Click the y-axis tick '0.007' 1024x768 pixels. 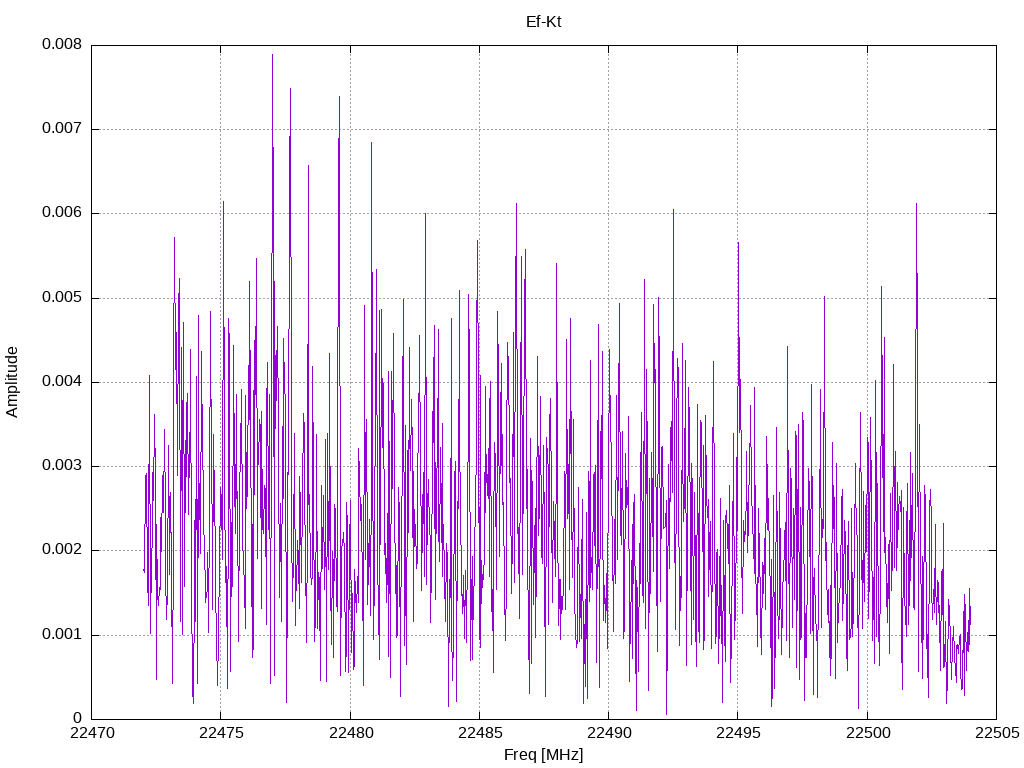click(62, 128)
